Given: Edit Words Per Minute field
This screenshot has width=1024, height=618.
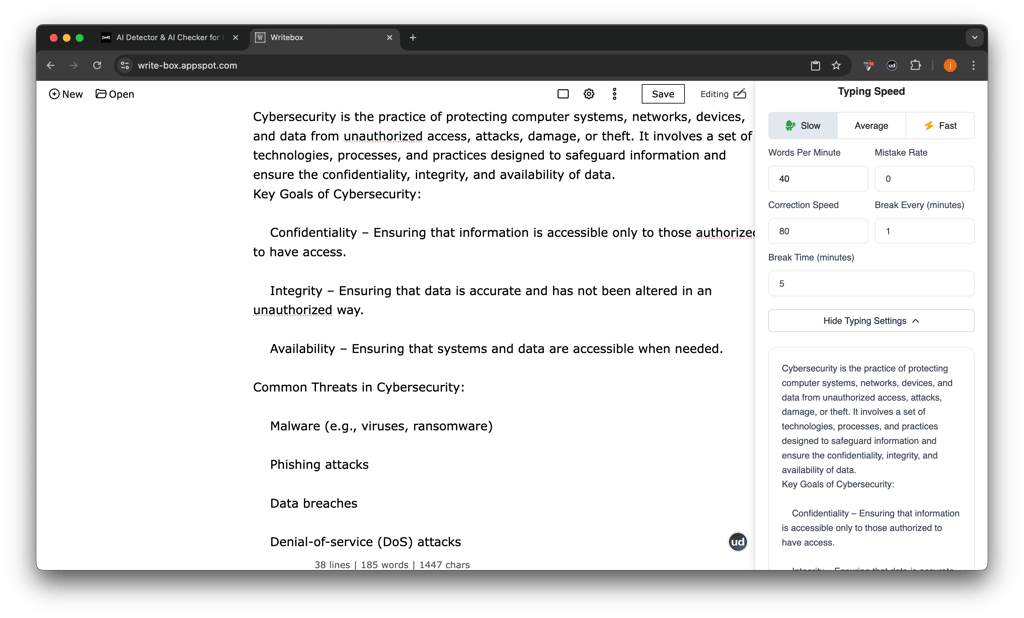Looking at the screenshot, I should tap(818, 178).
